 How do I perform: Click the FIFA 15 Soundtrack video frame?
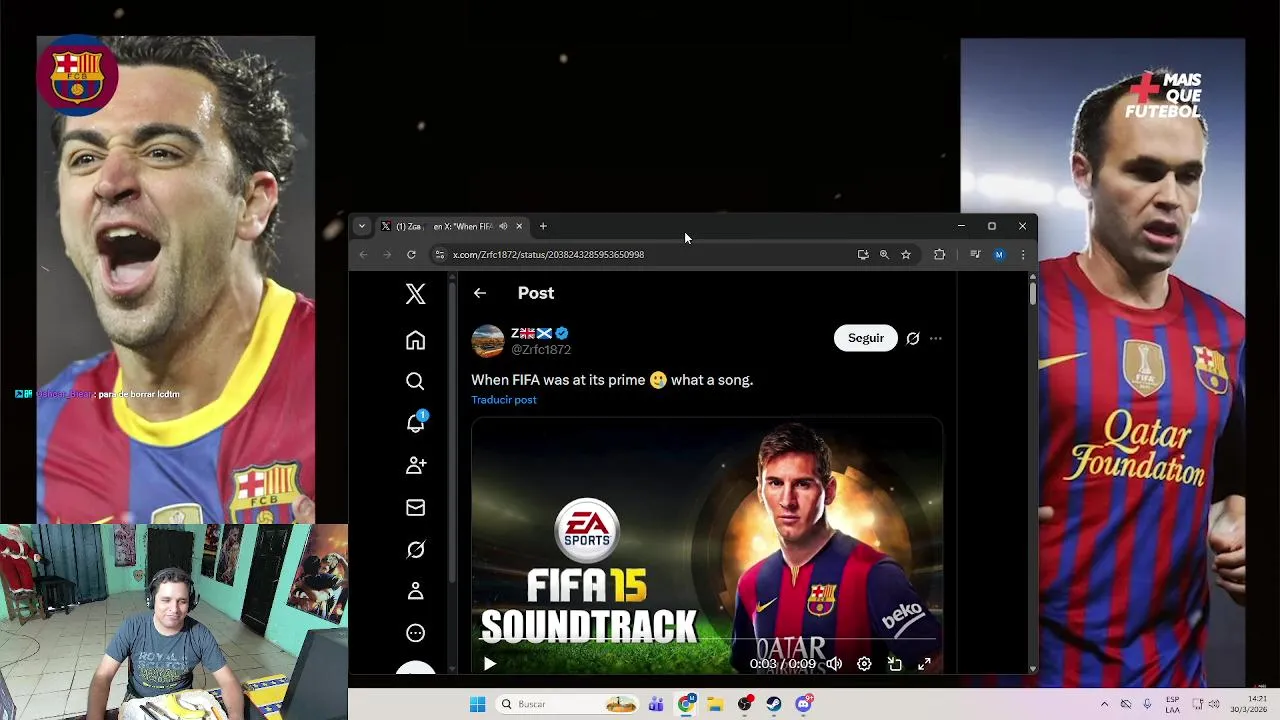click(x=707, y=545)
